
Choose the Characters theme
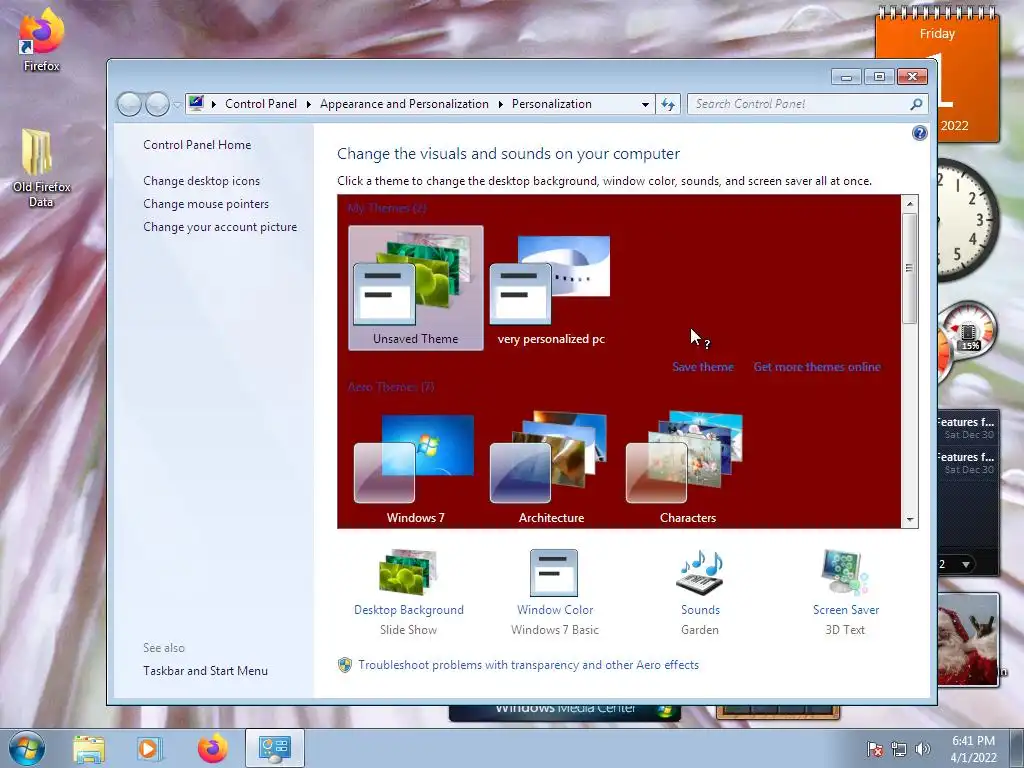[x=687, y=467]
